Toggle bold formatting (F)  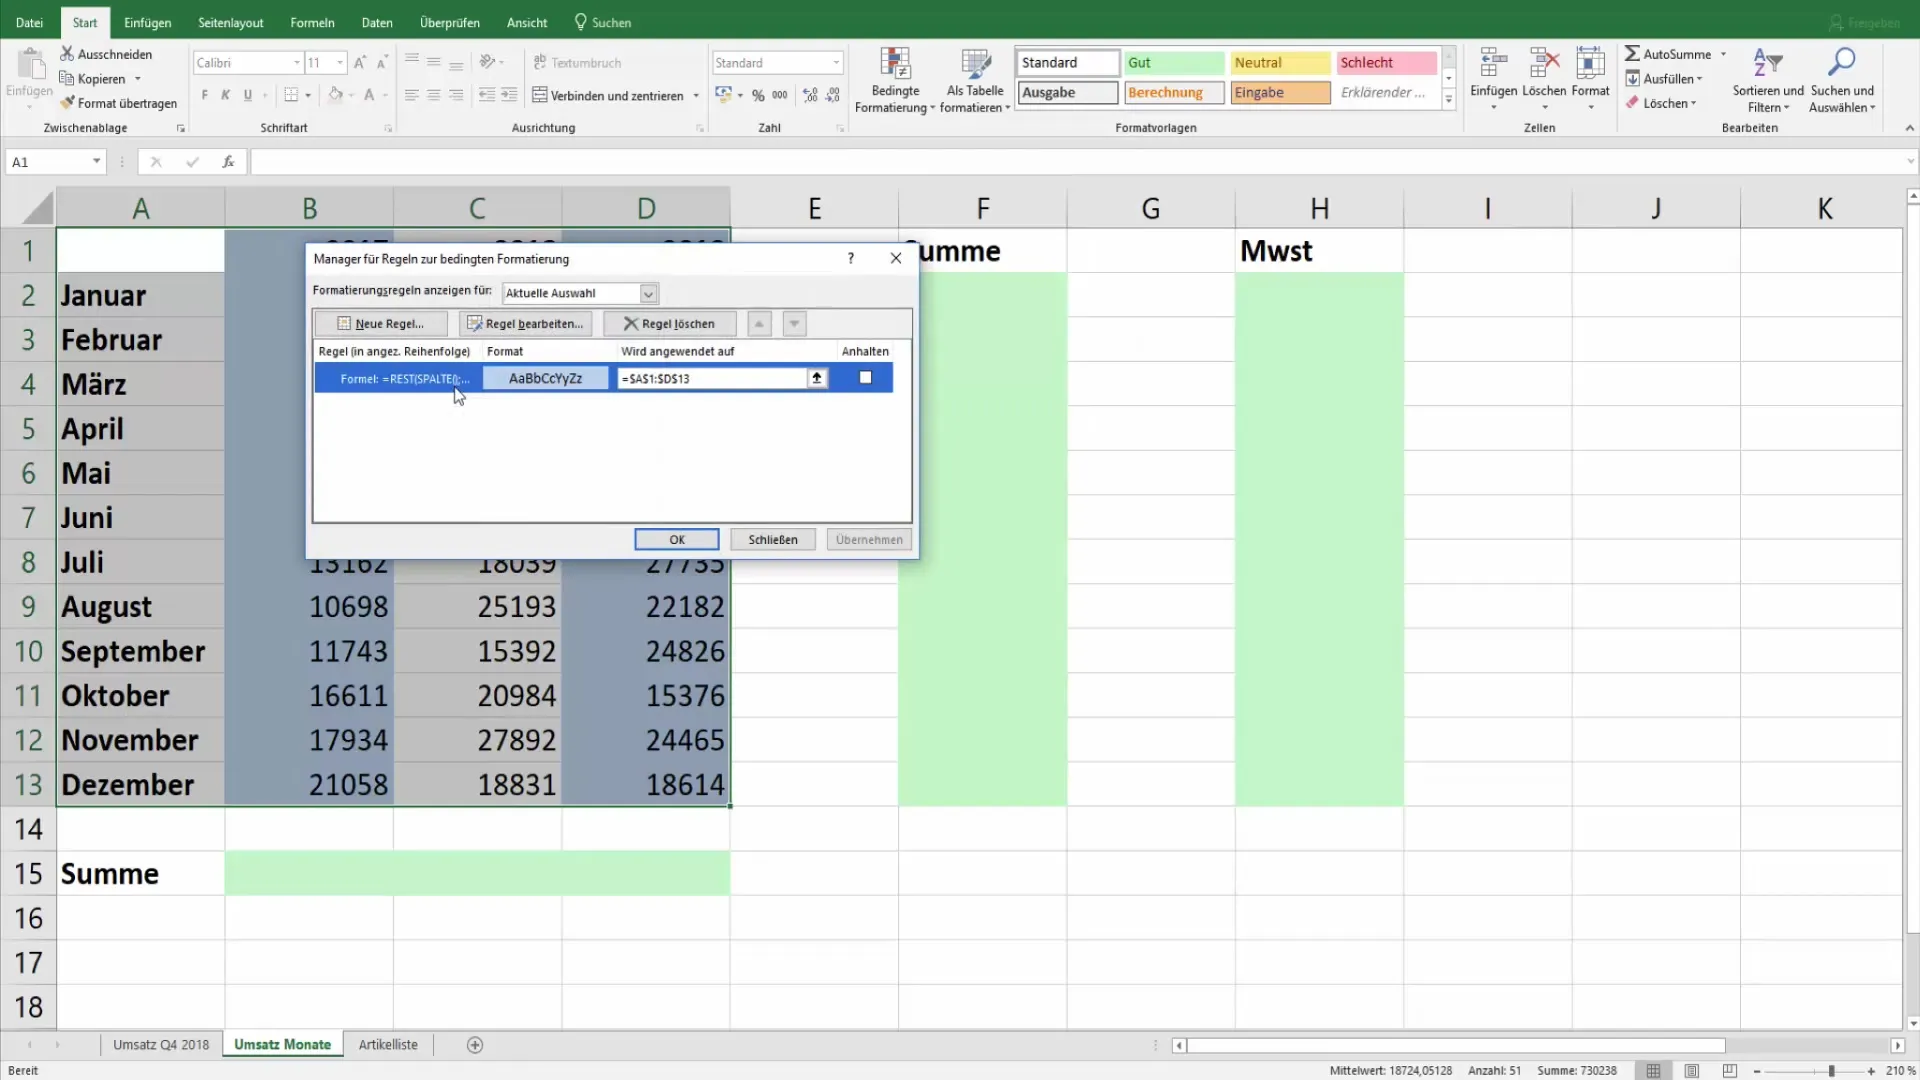[205, 95]
